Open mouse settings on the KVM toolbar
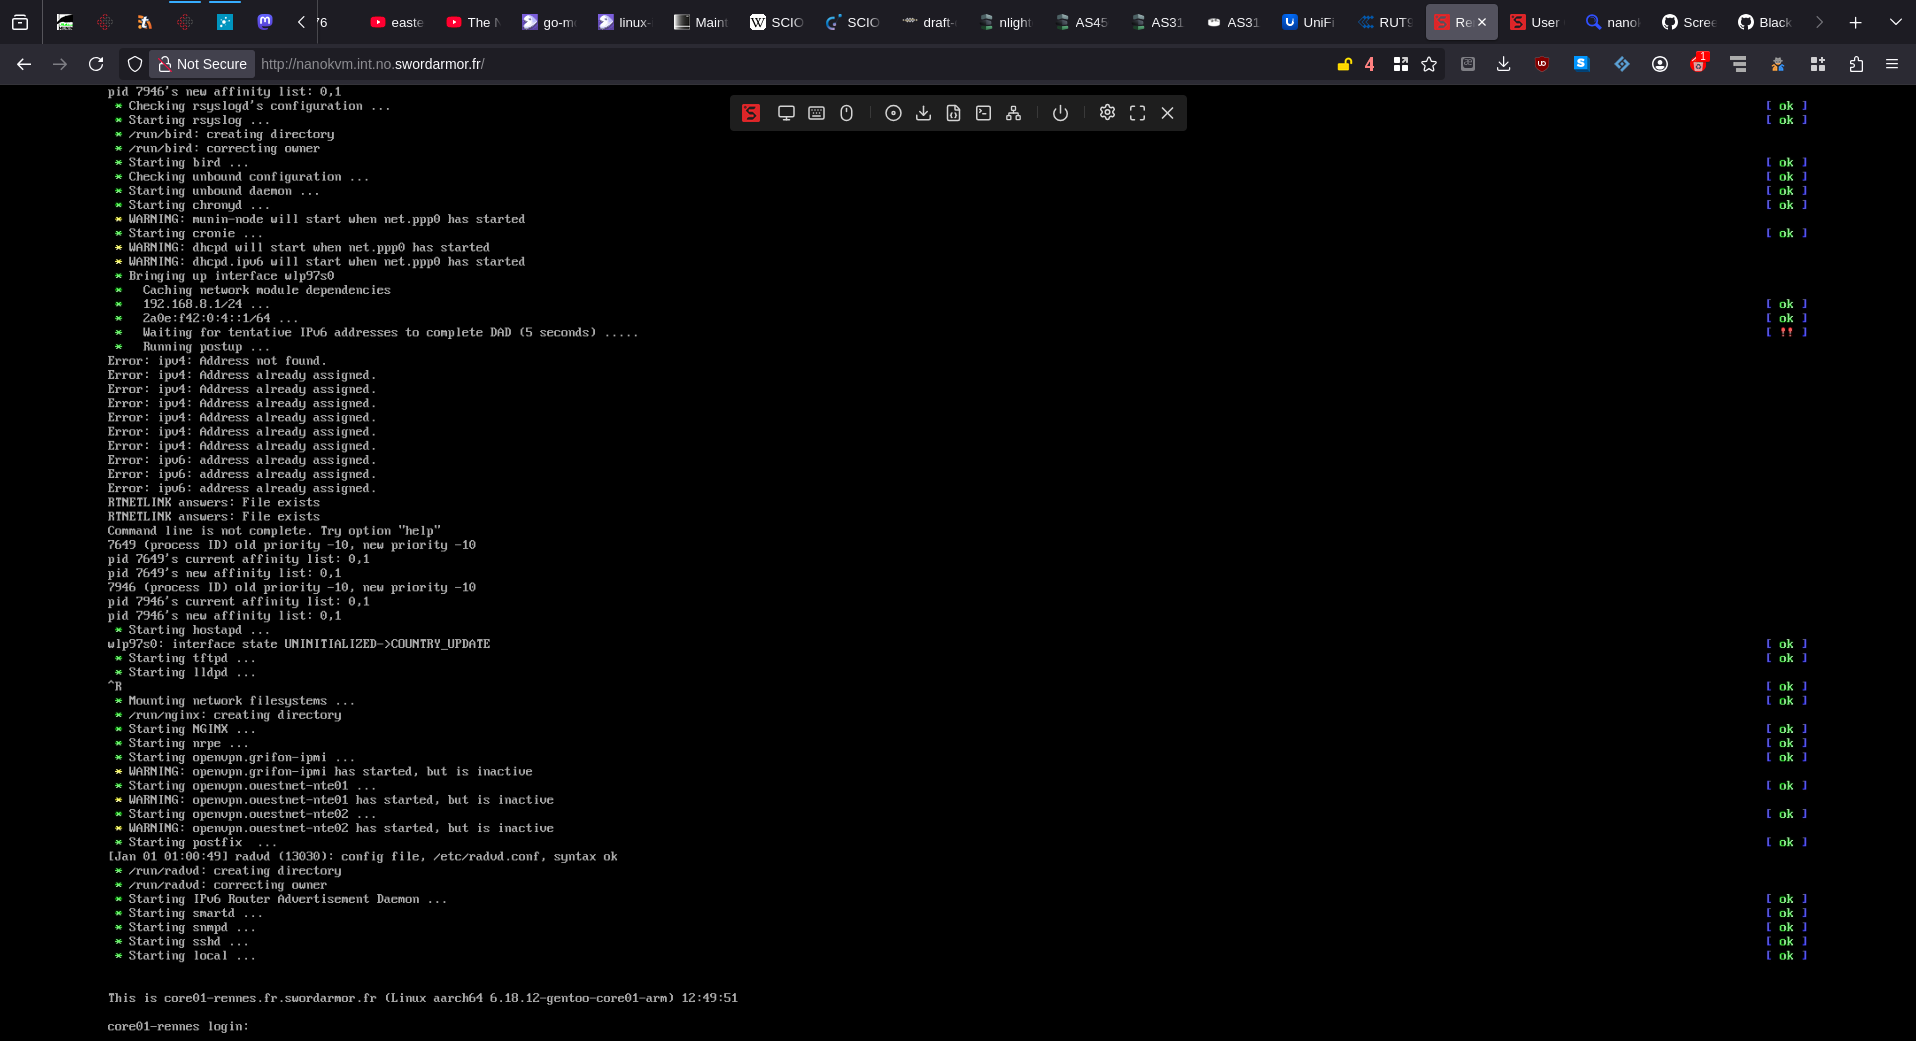 [x=846, y=113]
